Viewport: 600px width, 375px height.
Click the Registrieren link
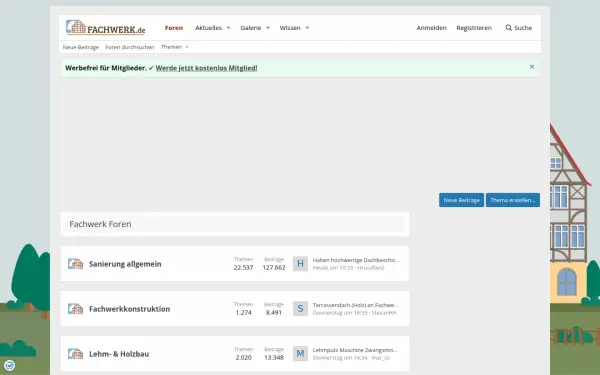point(474,28)
